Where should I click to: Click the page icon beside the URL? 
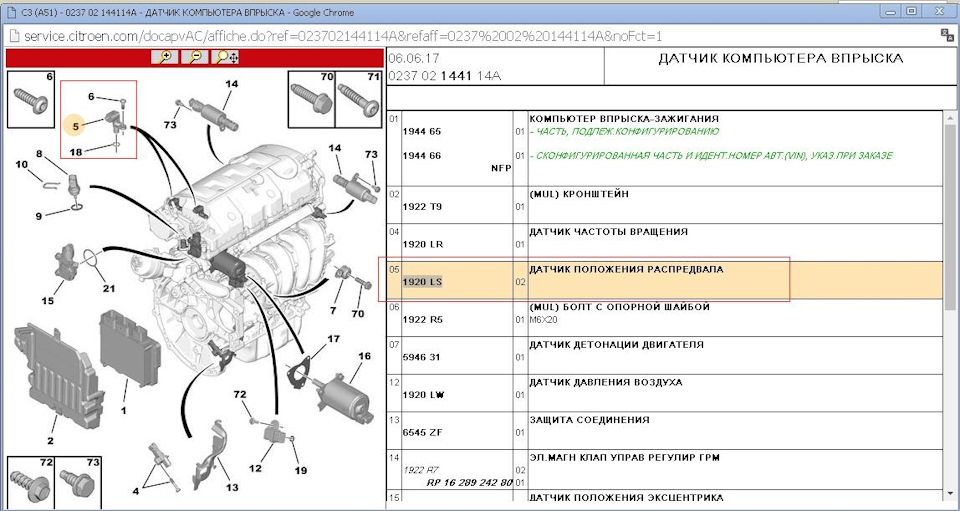click(14, 36)
